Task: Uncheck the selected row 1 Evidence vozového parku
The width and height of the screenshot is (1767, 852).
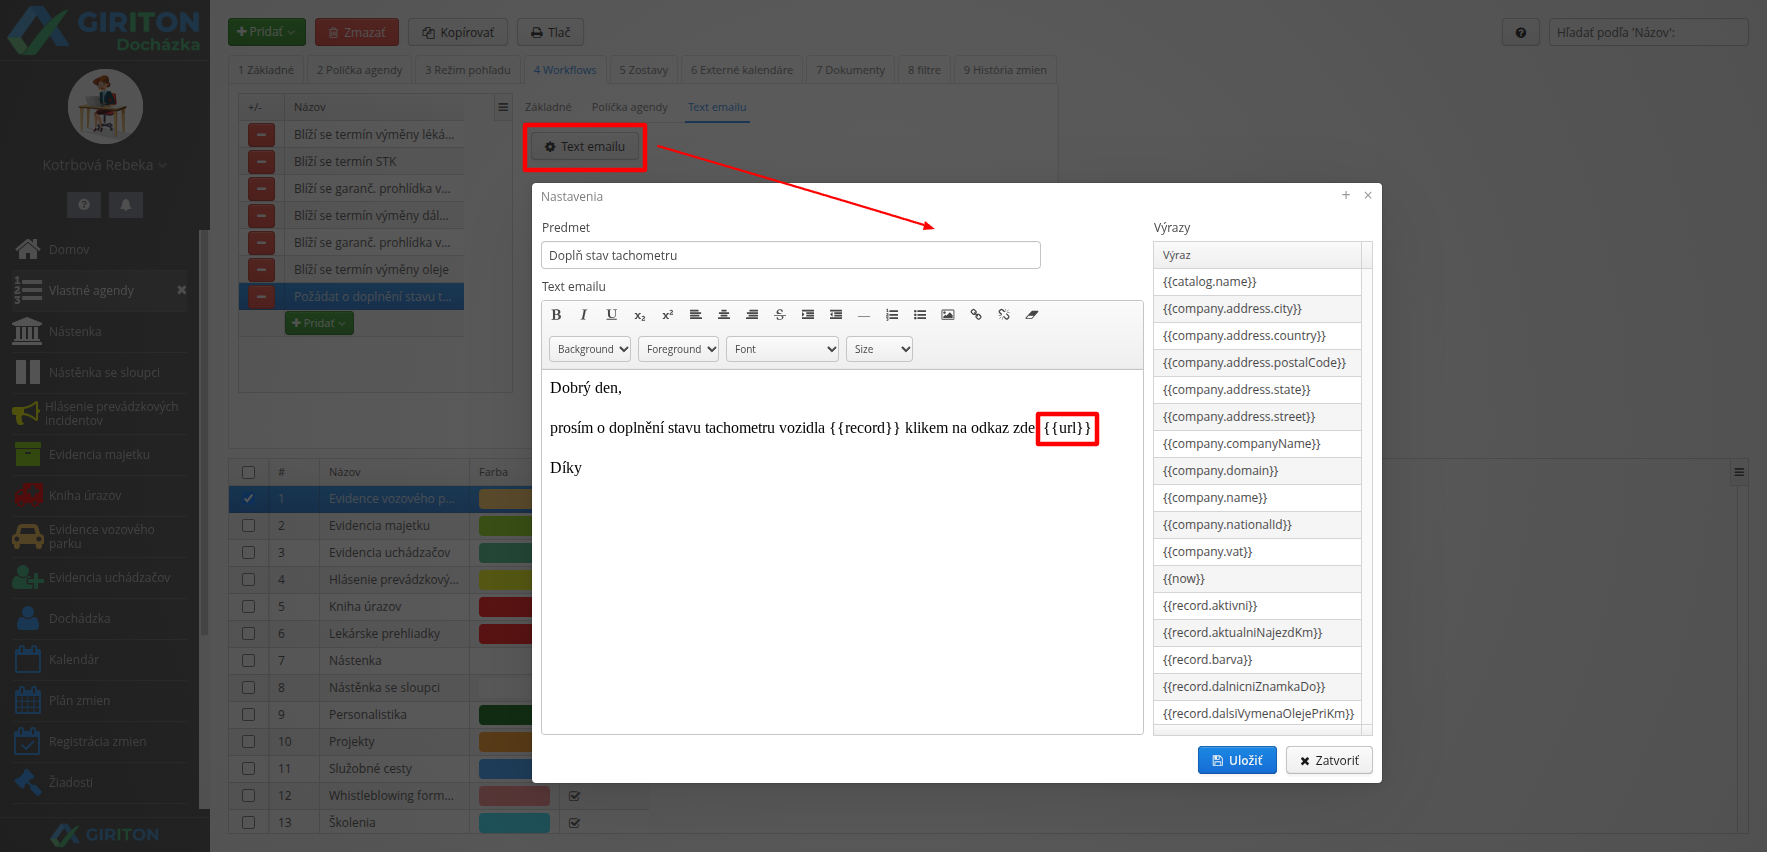Action: point(248,498)
